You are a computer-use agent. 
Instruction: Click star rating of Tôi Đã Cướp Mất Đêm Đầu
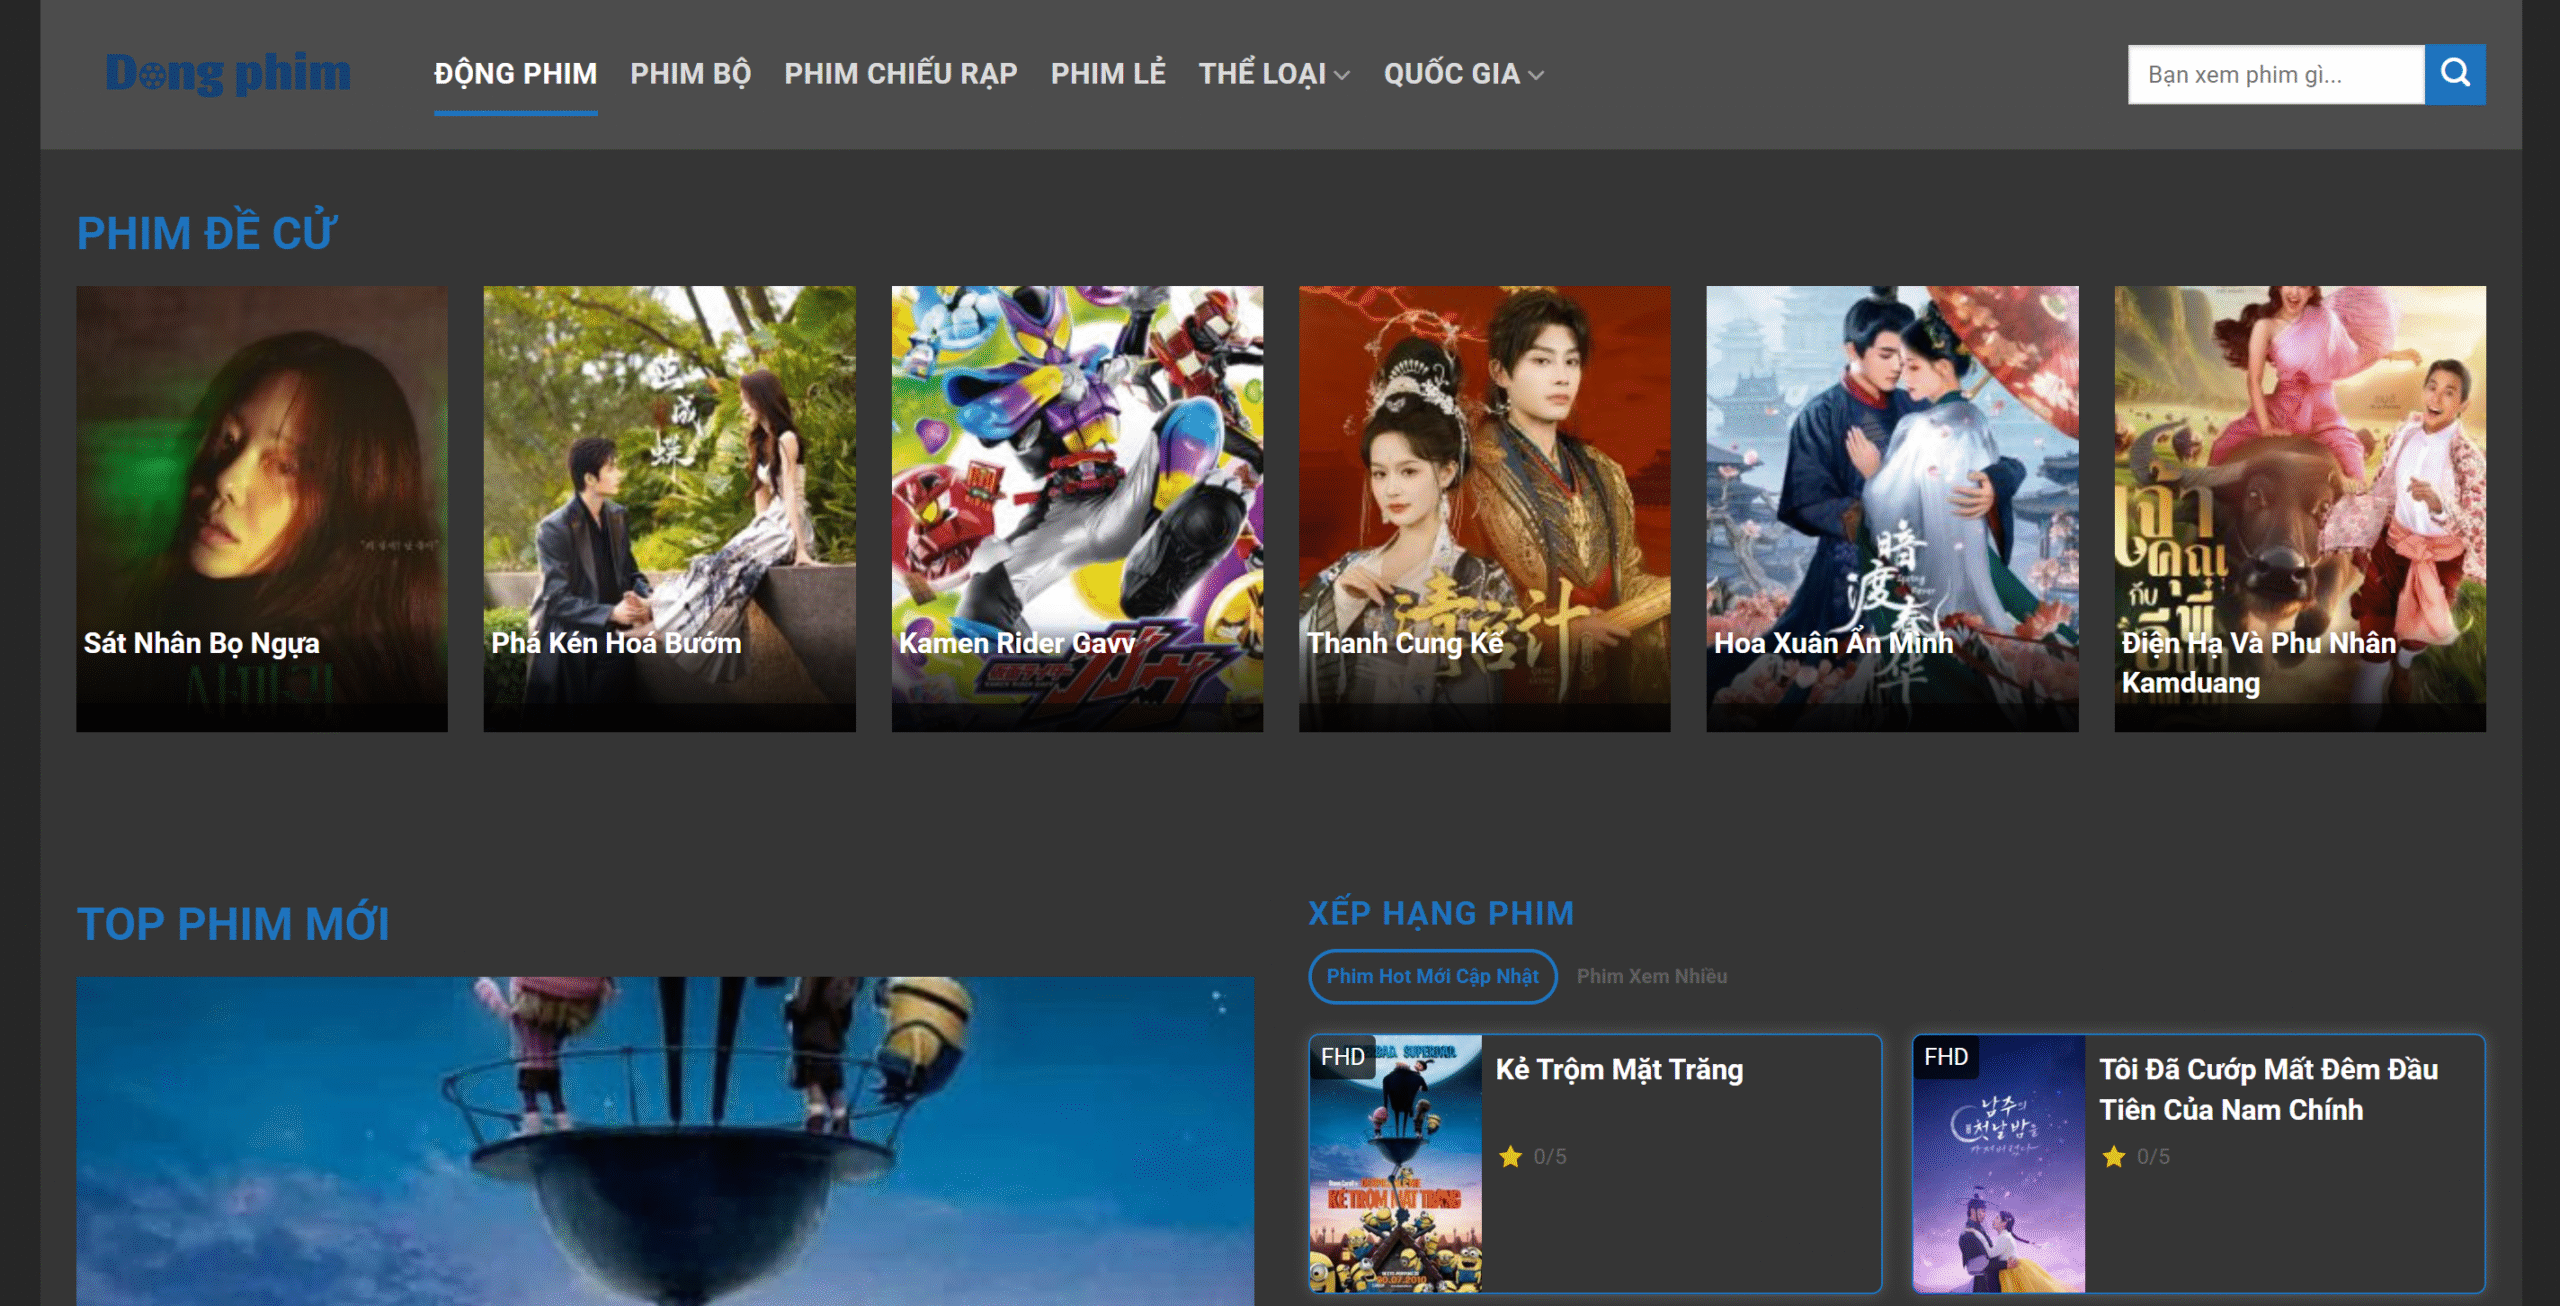2134,1157
